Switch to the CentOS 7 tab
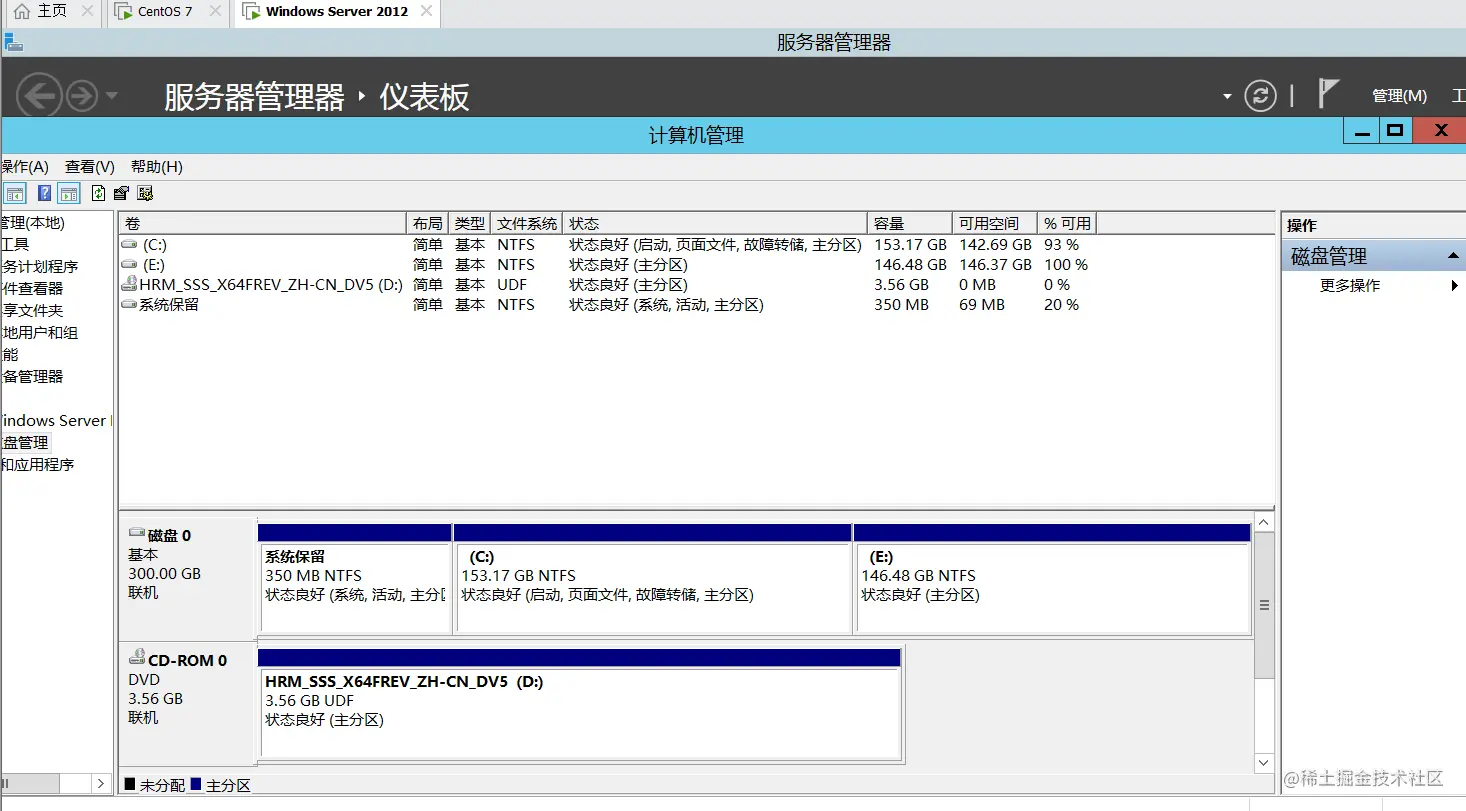The height and width of the screenshot is (811, 1466). click(165, 12)
